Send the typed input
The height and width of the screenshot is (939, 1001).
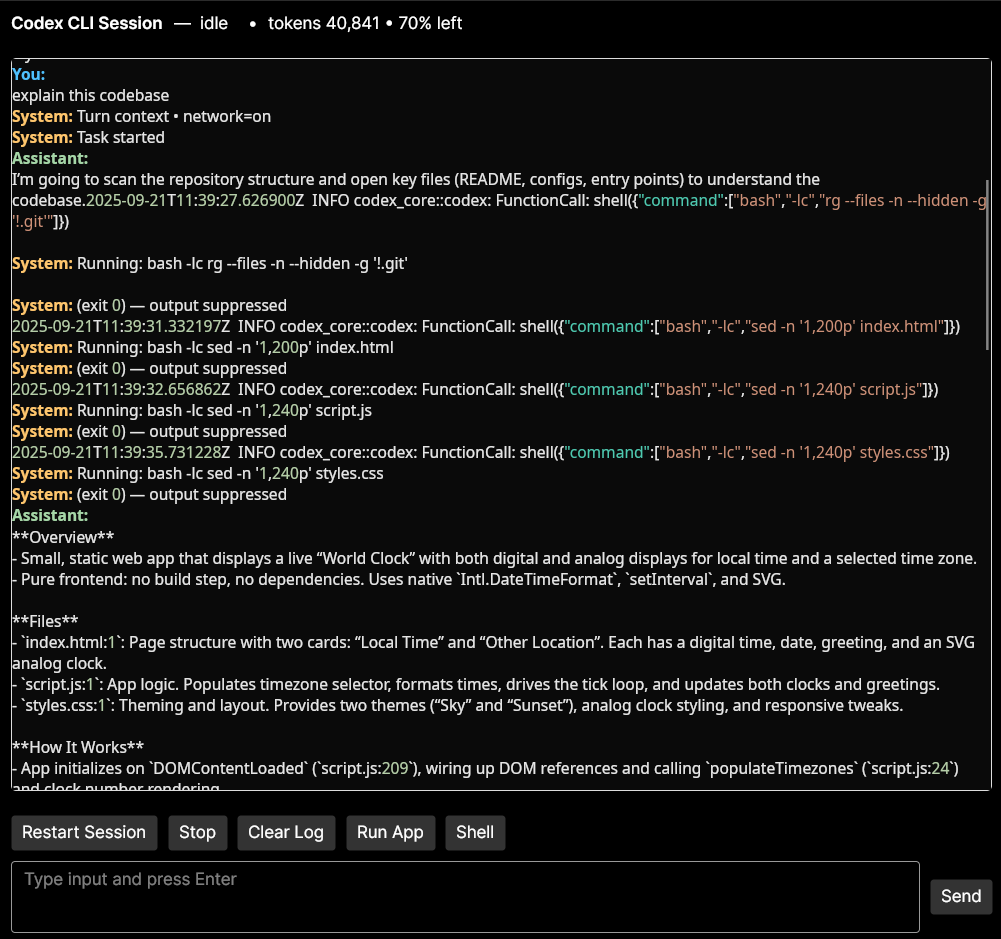960,897
